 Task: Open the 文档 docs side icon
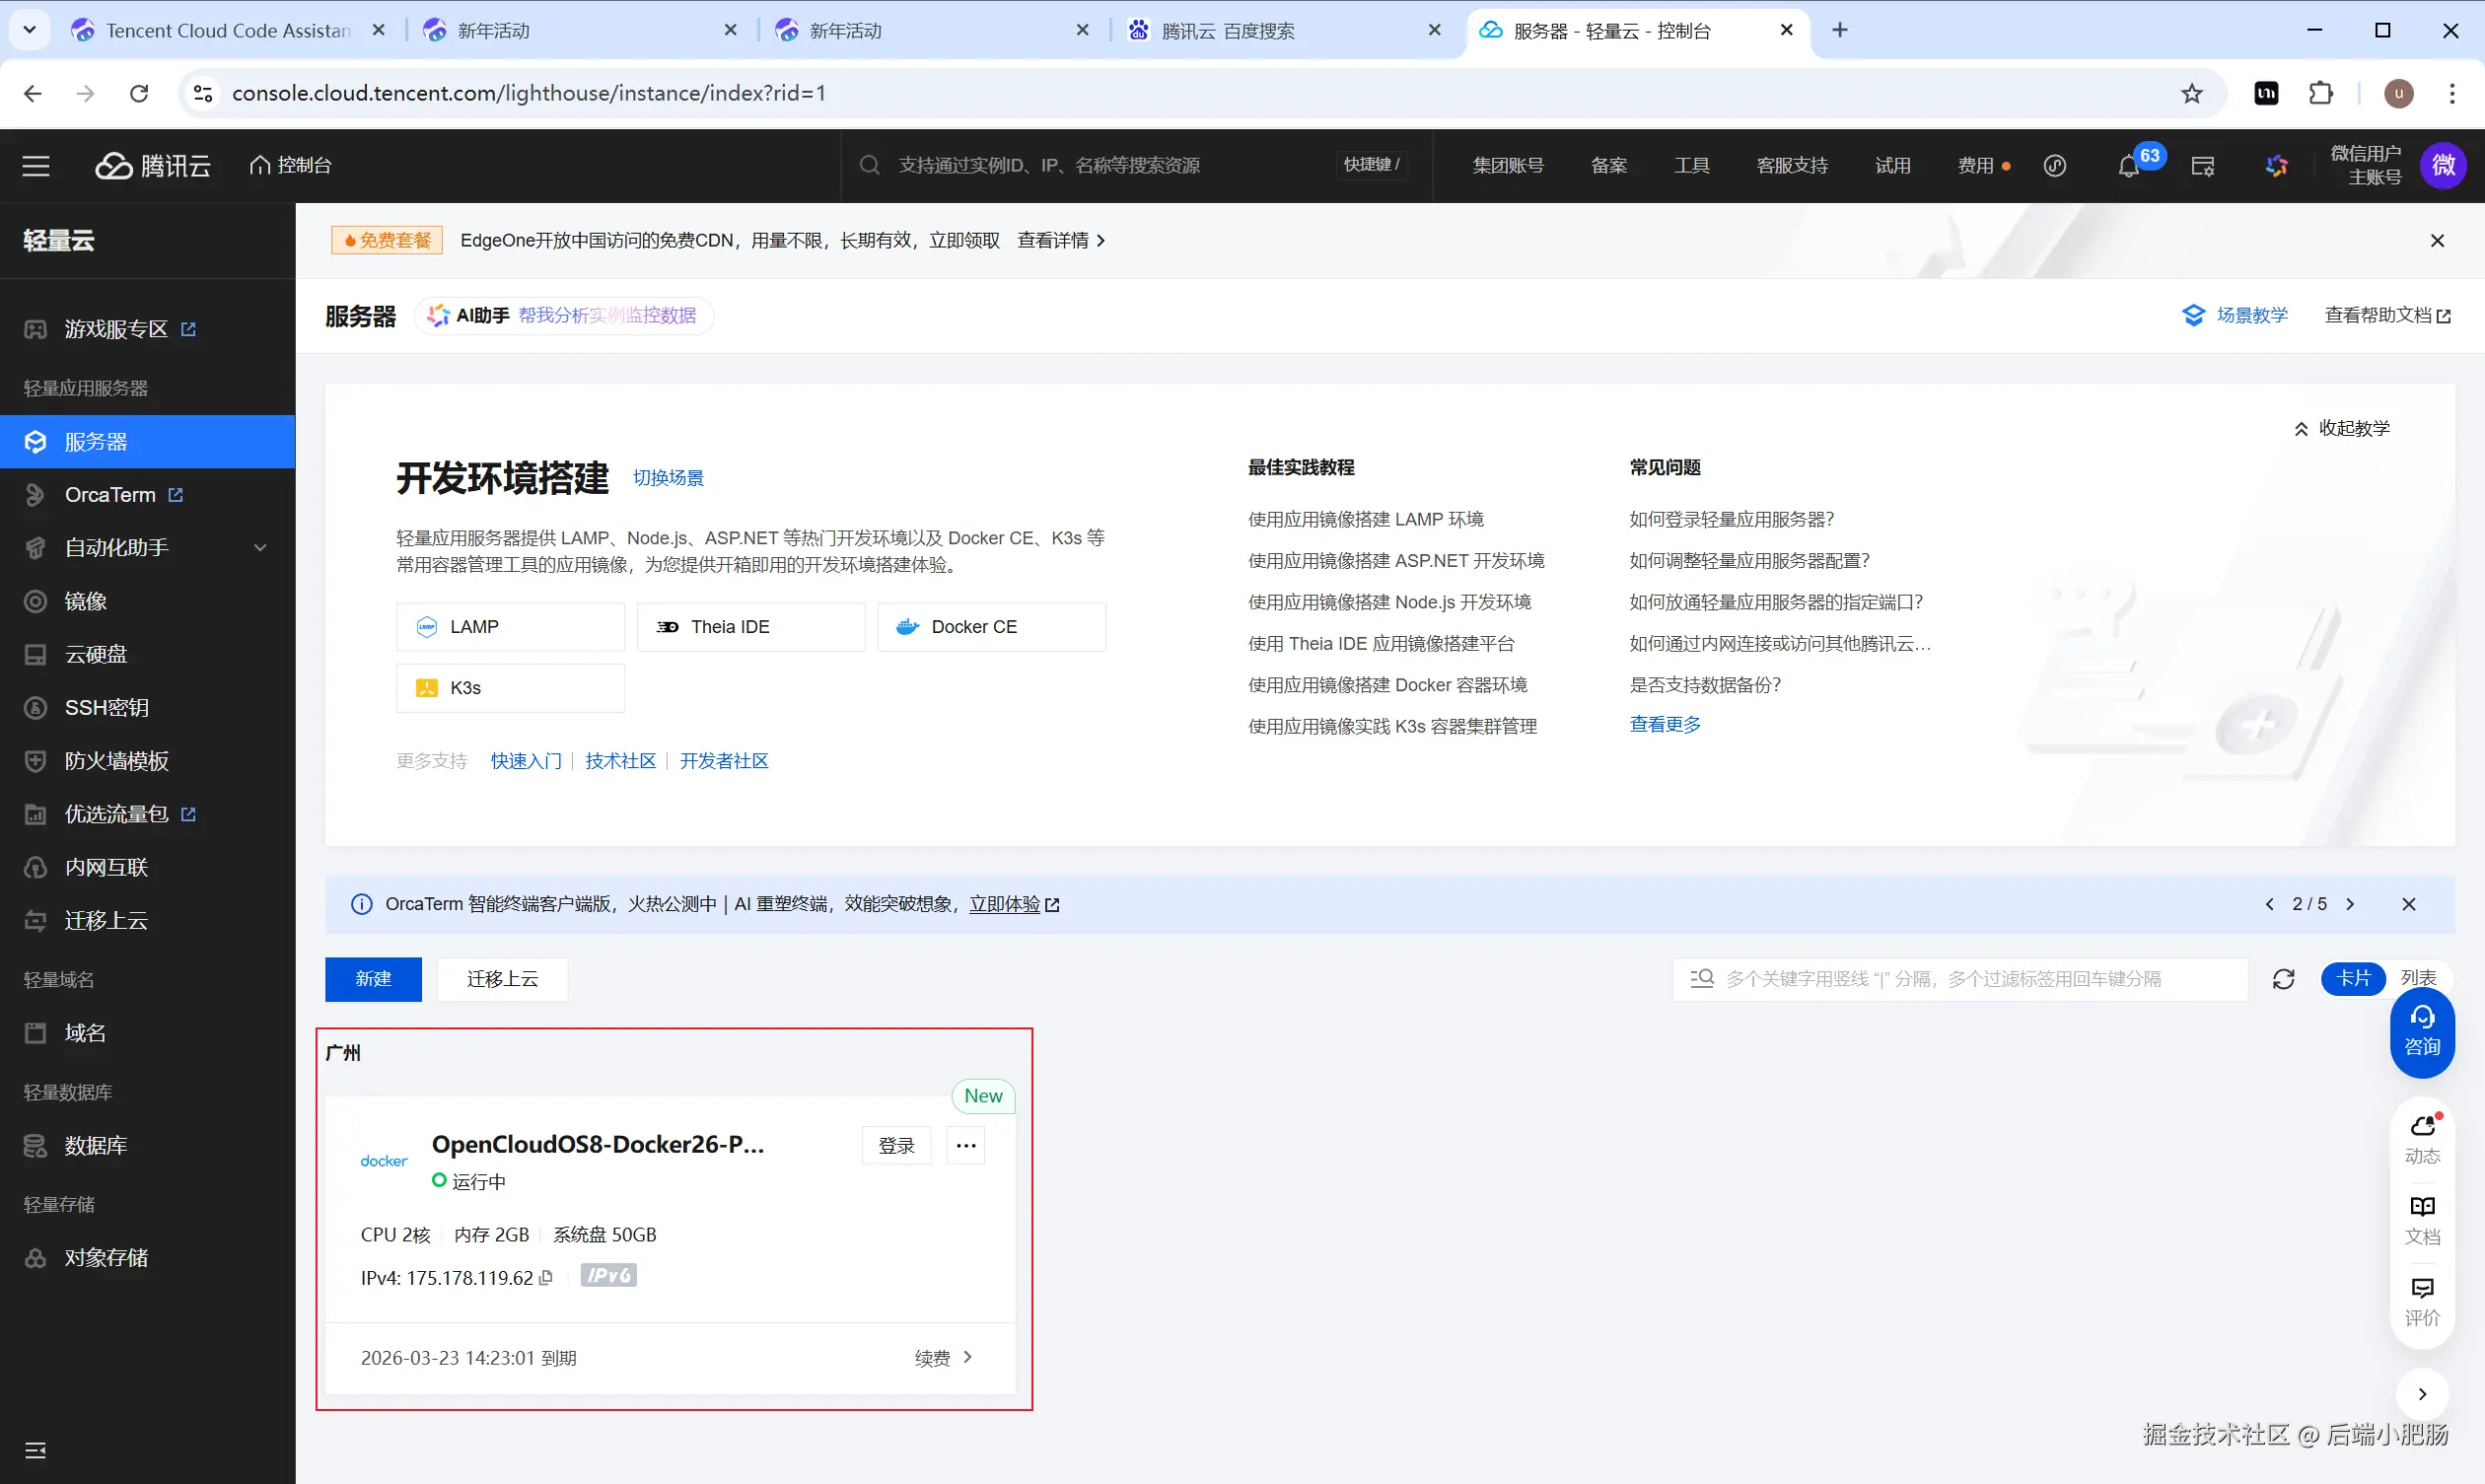click(2421, 1218)
